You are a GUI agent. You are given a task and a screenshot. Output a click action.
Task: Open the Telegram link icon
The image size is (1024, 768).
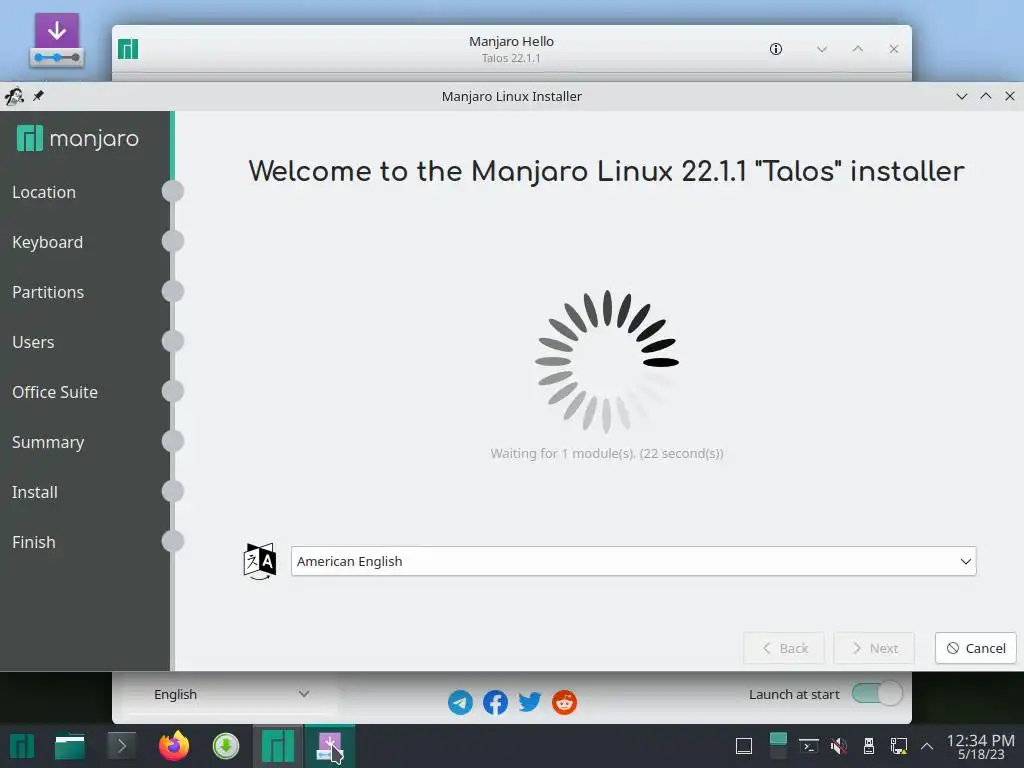coord(460,703)
